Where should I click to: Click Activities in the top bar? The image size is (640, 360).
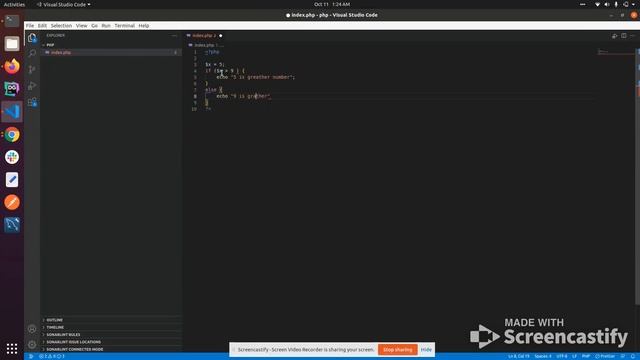click(14, 4)
